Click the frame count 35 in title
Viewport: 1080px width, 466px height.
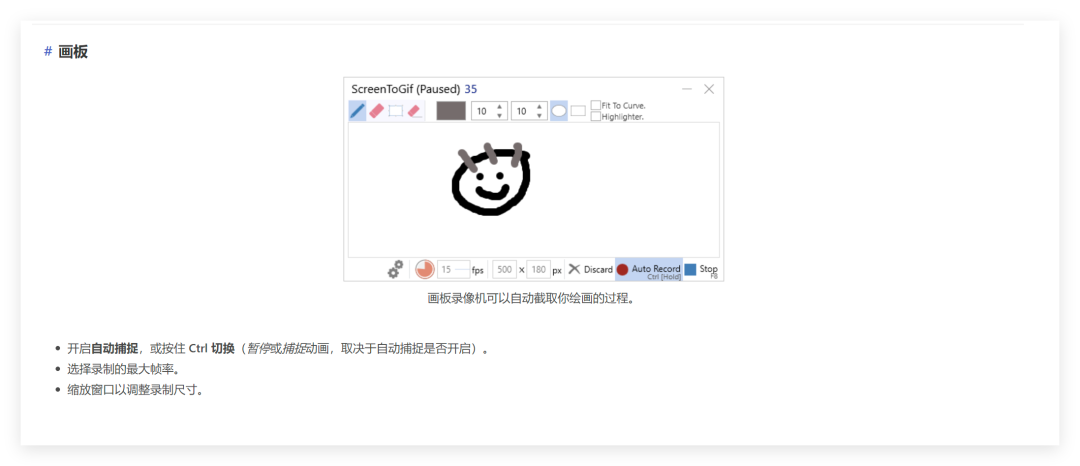[x=471, y=89]
